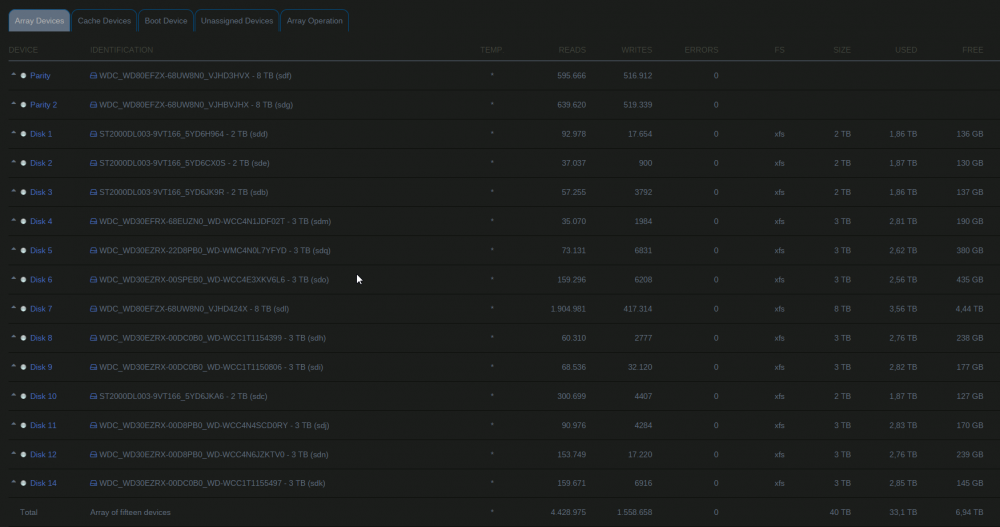Open the Boot Device tab
Screen dimensions: 1000x527
point(166,20)
